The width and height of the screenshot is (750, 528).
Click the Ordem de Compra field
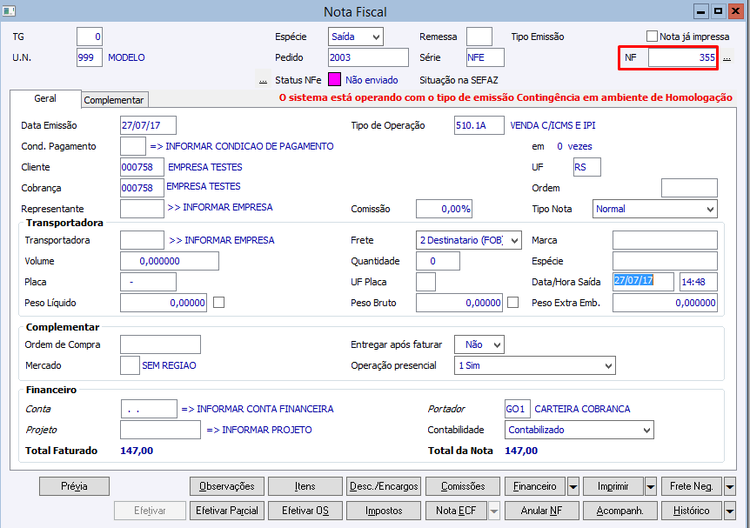click(161, 344)
